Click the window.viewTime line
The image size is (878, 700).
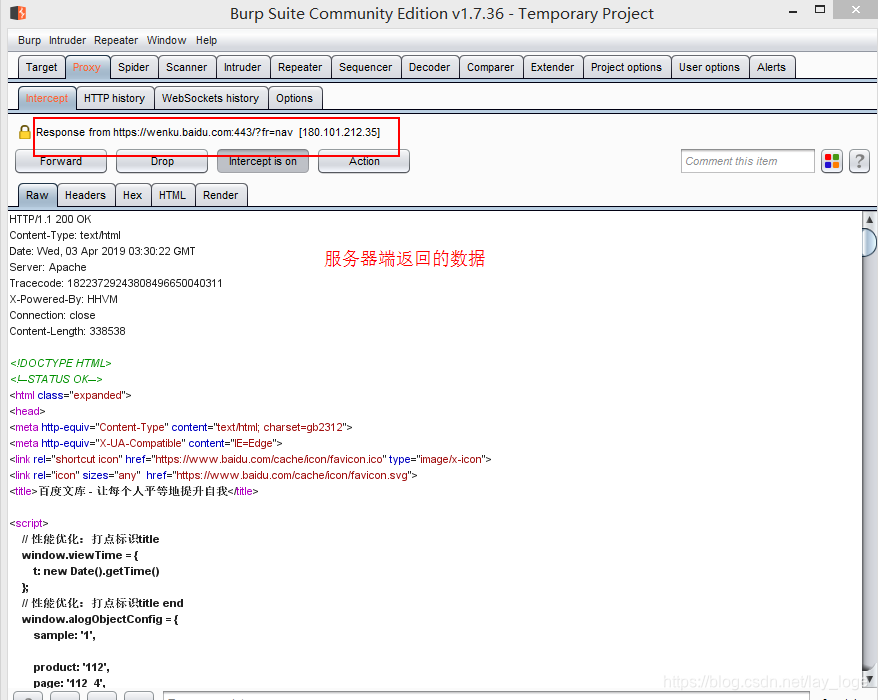pos(80,555)
